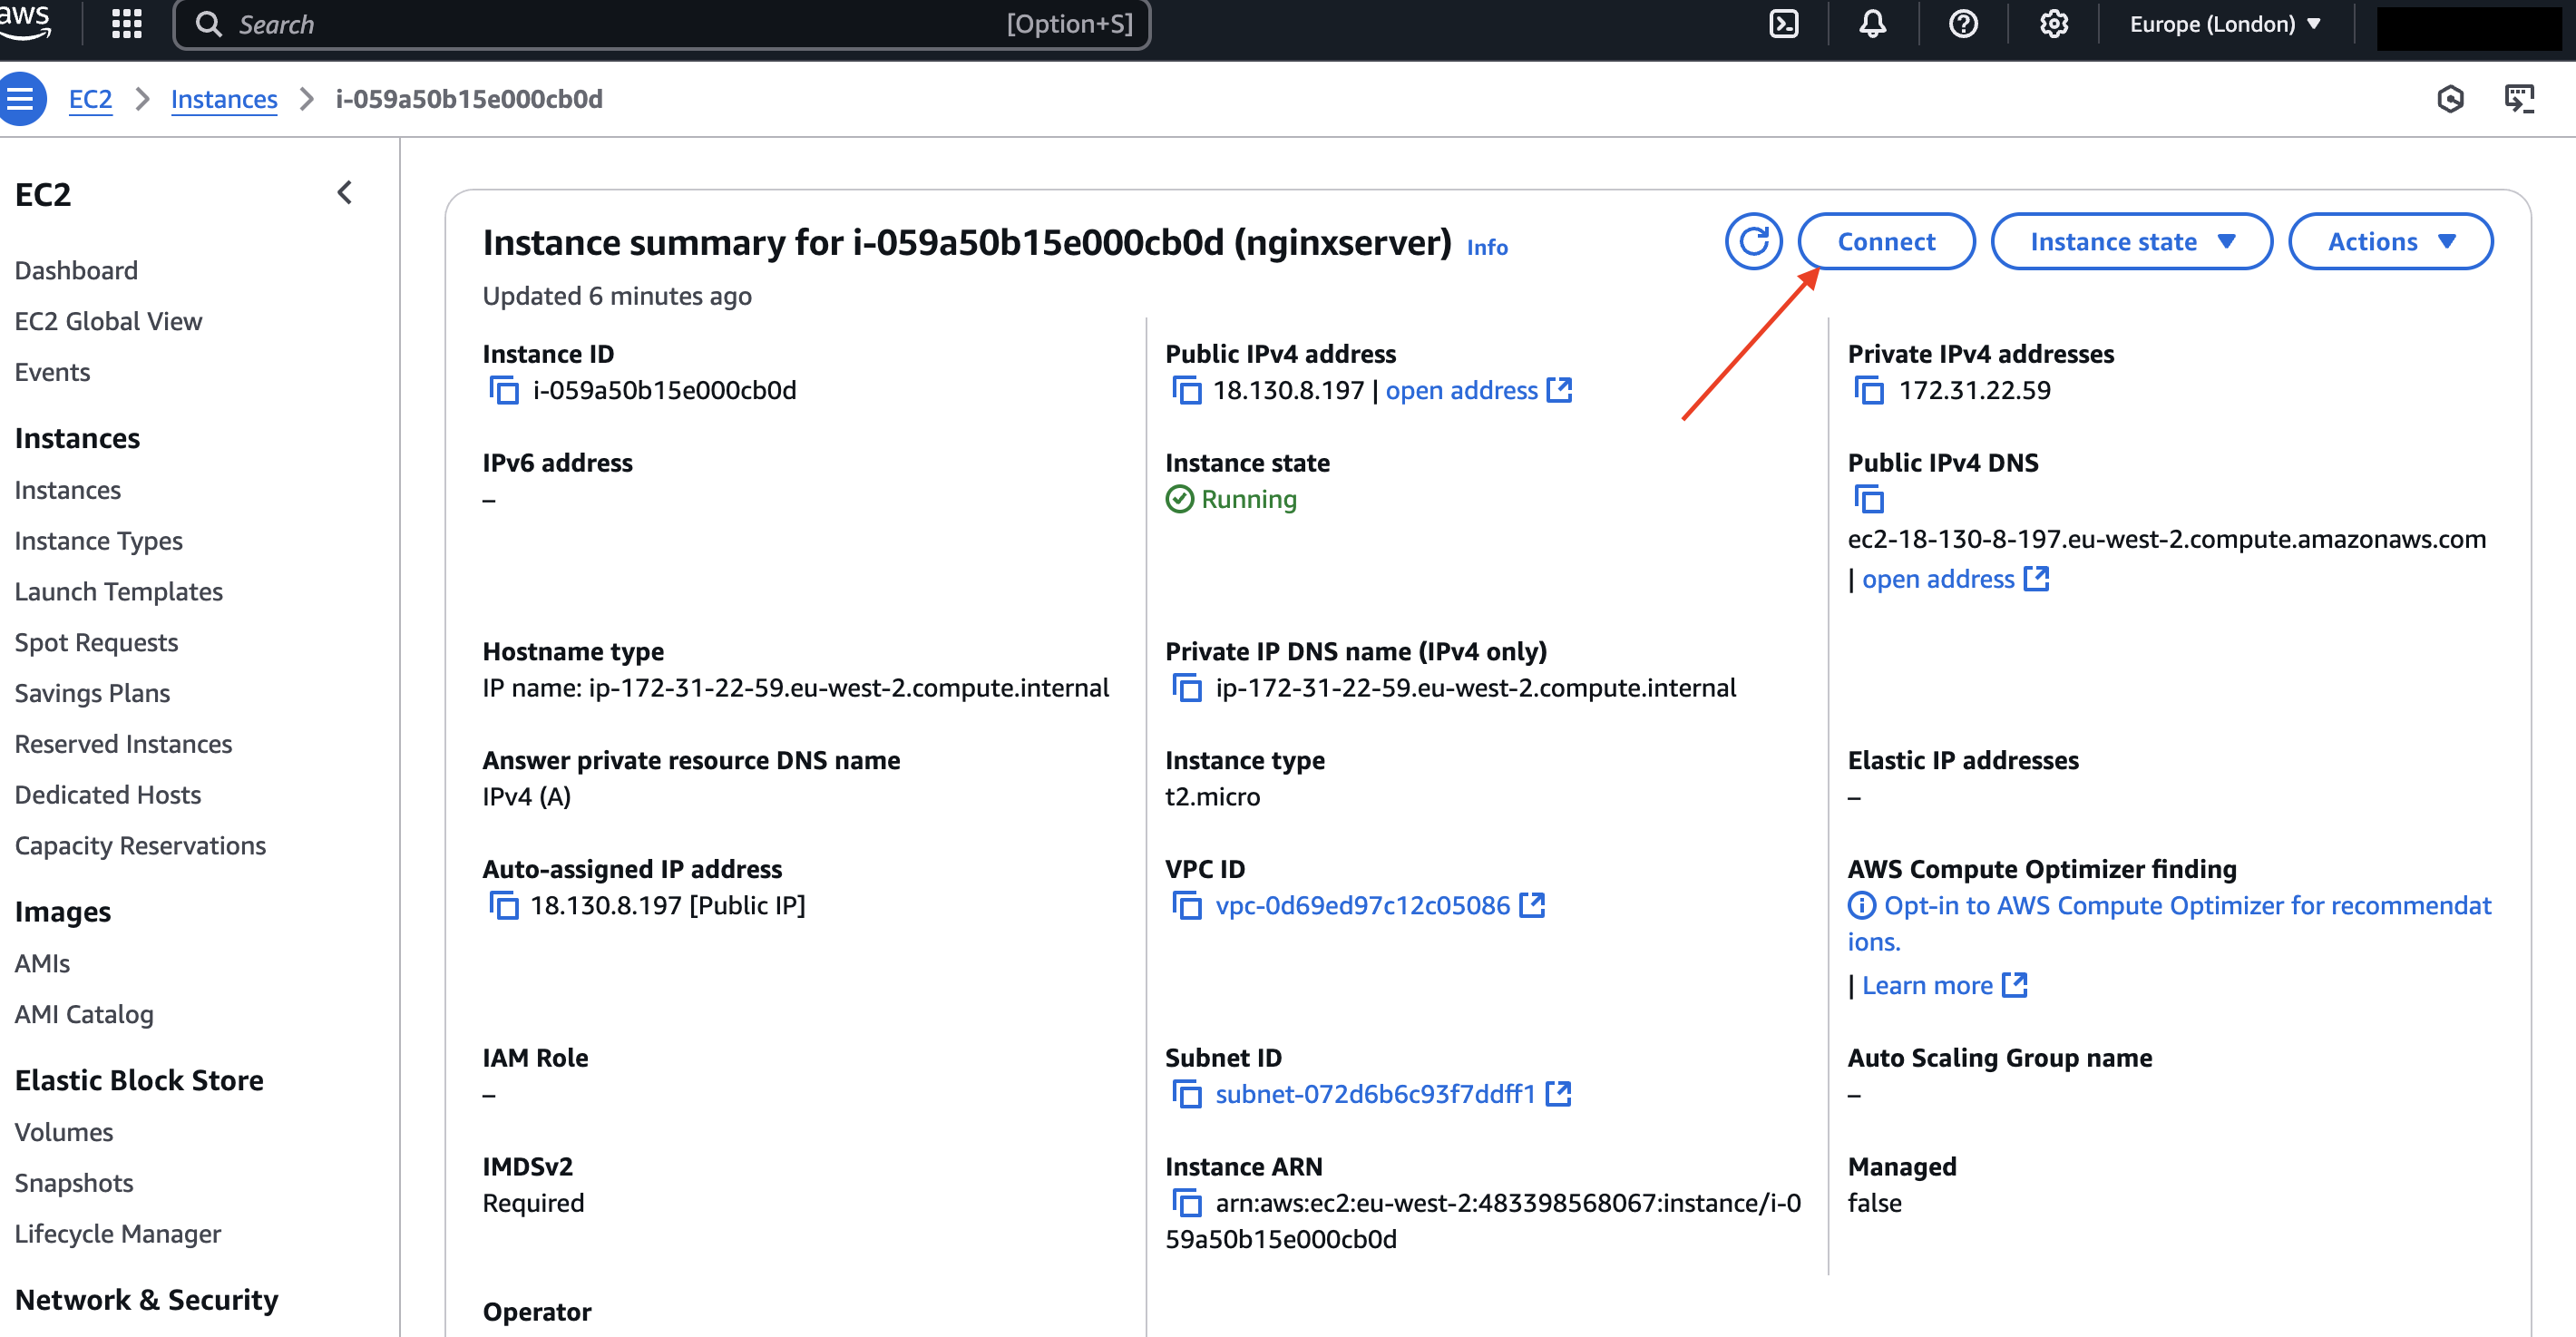Open the Europe (London) region dropdown

pyautogui.click(x=2225, y=24)
